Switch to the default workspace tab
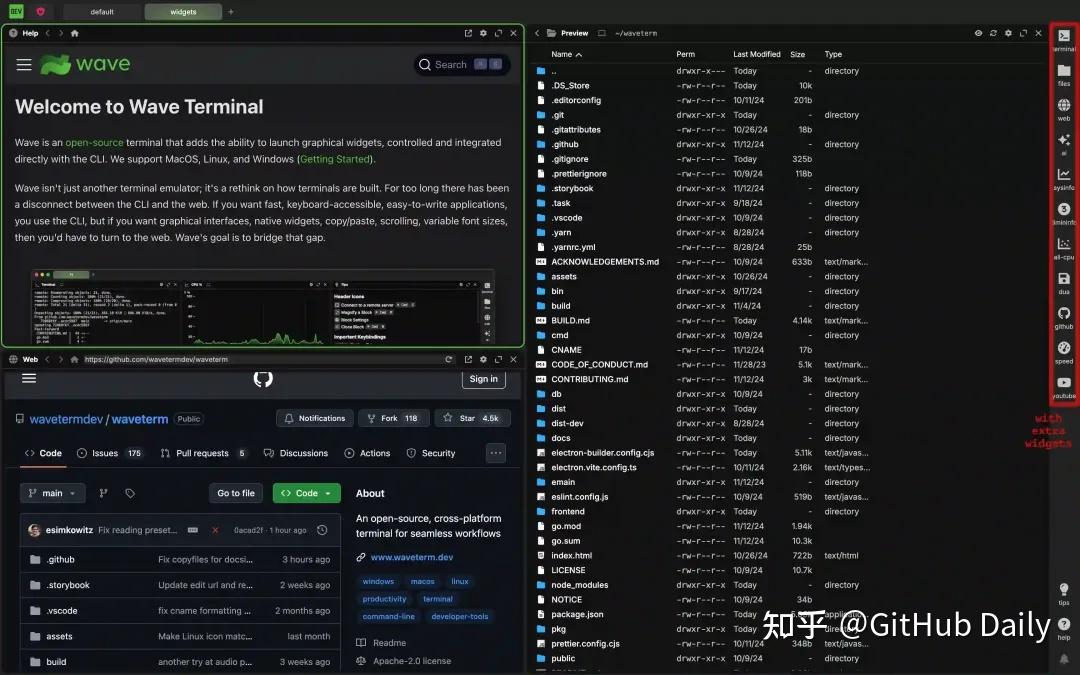Screen dimensions: 1080x675 (102, 12)
